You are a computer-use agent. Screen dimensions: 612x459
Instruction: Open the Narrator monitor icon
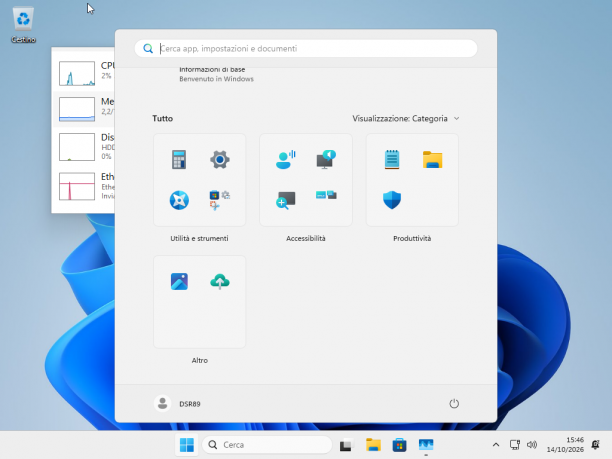(326, 159)
